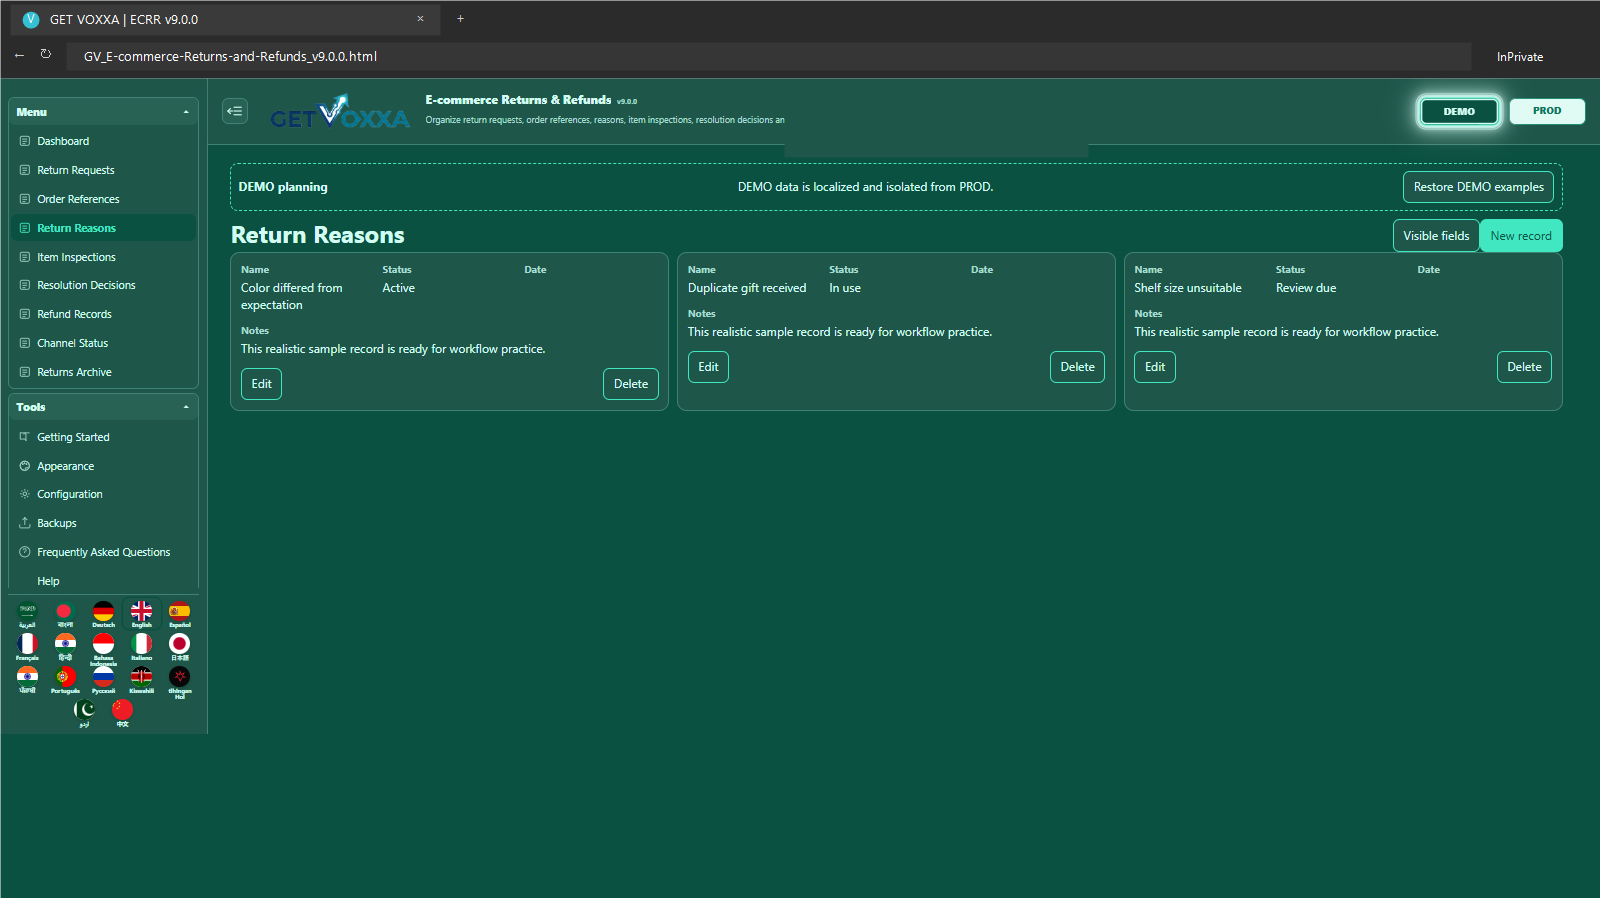
Task: Delete the Shelf size unsuitable record
Action: 1524,367
